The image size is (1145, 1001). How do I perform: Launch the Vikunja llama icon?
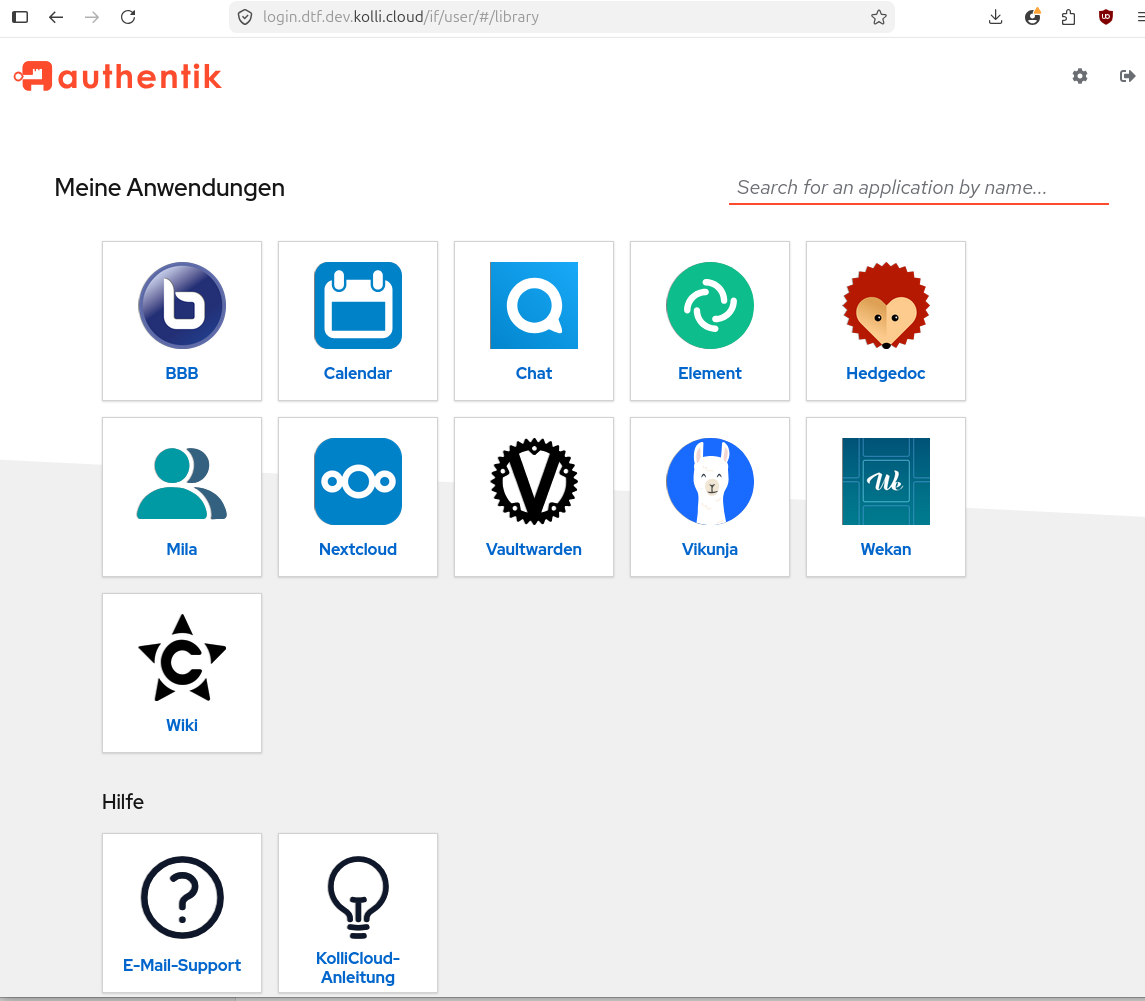tap(710, 481)
